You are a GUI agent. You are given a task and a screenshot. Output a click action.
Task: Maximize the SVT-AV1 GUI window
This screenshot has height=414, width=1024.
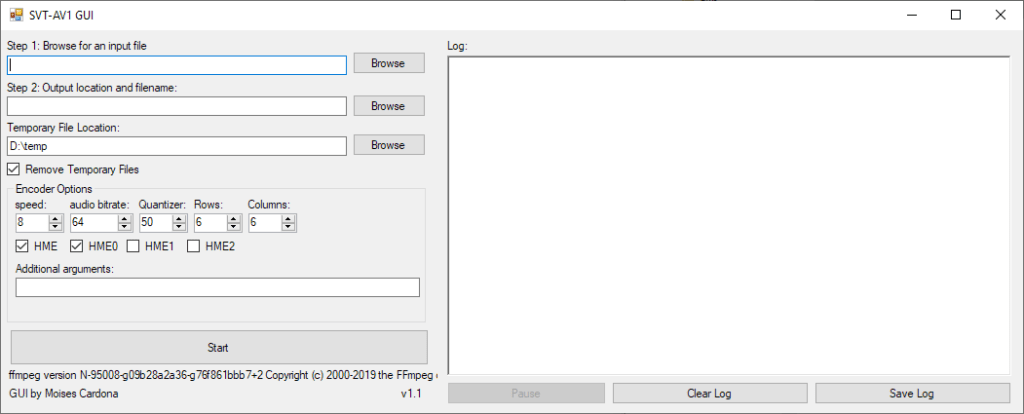coord(955,15)
